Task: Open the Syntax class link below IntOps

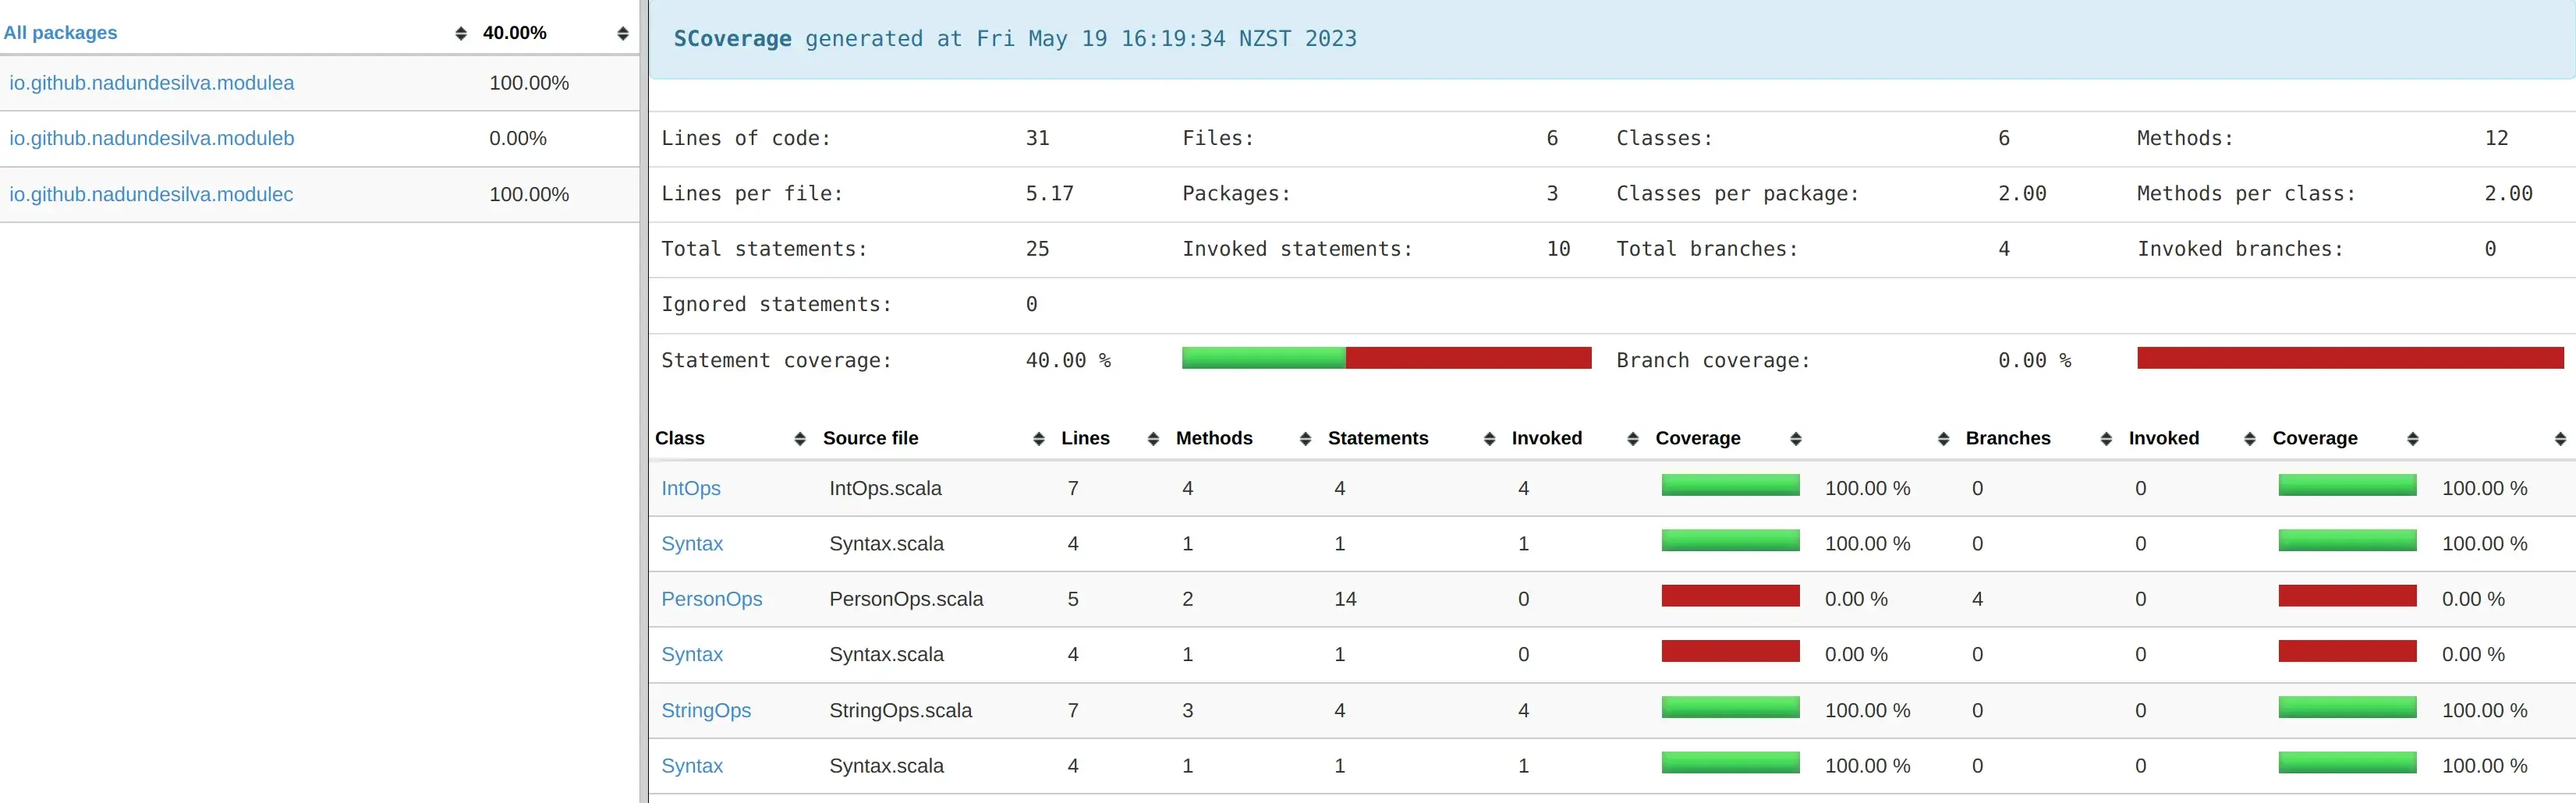Action: (x=692, y=544)
